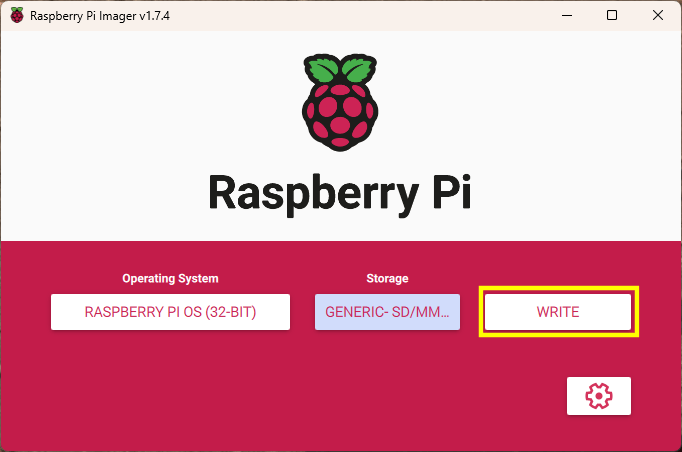Viewport: 682px width, 452px height.
Task: Close the Raspberry Pi Imager window
Action: 658,16
